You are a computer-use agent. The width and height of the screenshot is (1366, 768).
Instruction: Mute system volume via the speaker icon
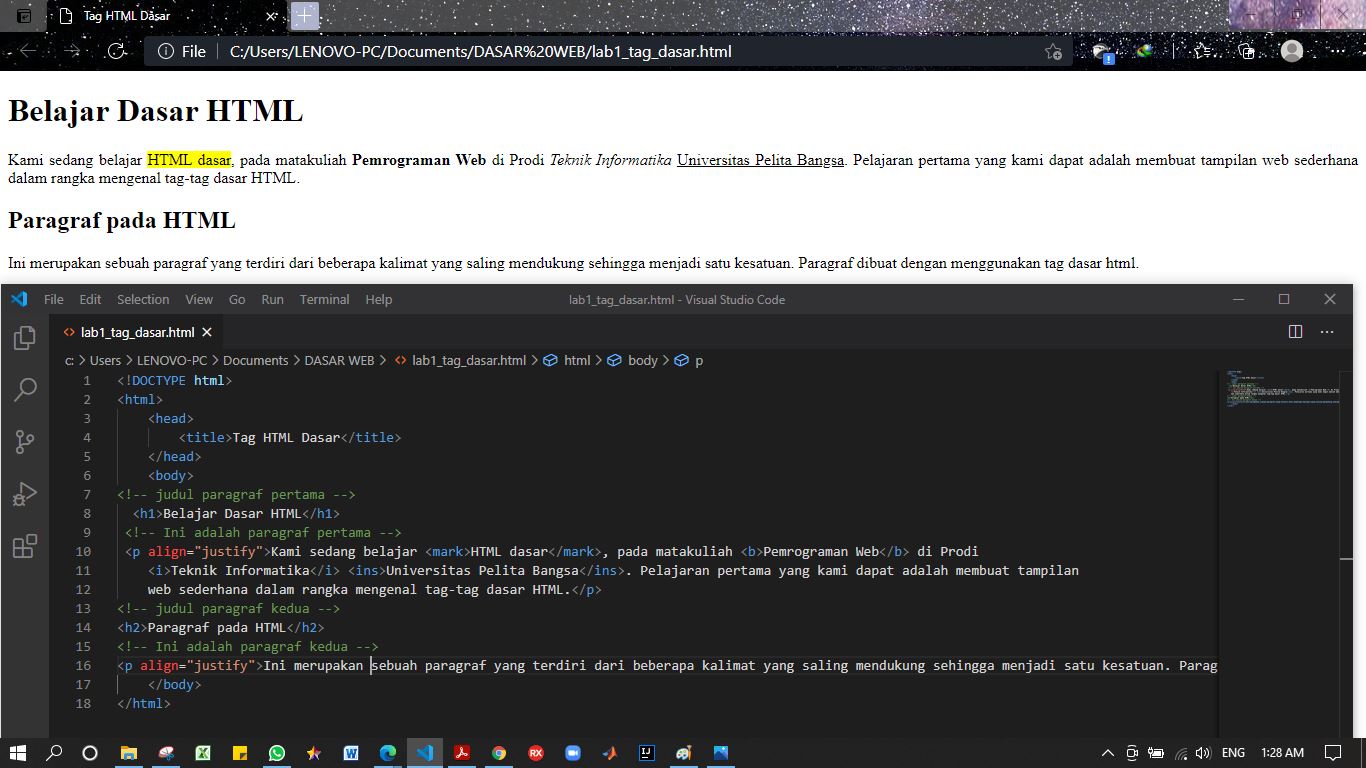(x=1204, y=753)
